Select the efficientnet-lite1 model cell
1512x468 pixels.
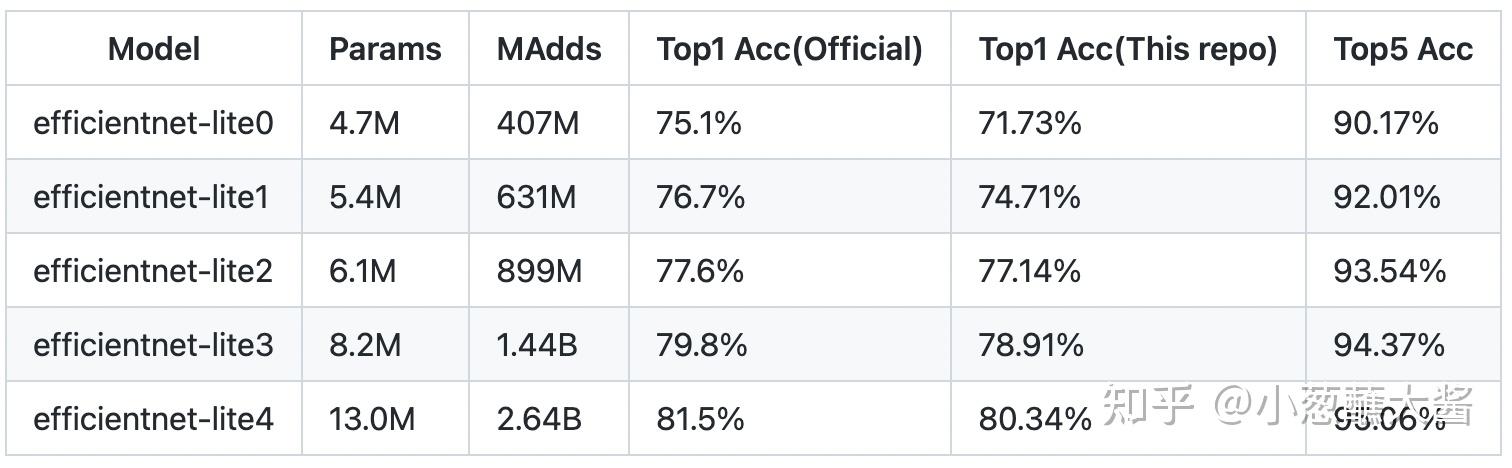(x=151, y=197)
